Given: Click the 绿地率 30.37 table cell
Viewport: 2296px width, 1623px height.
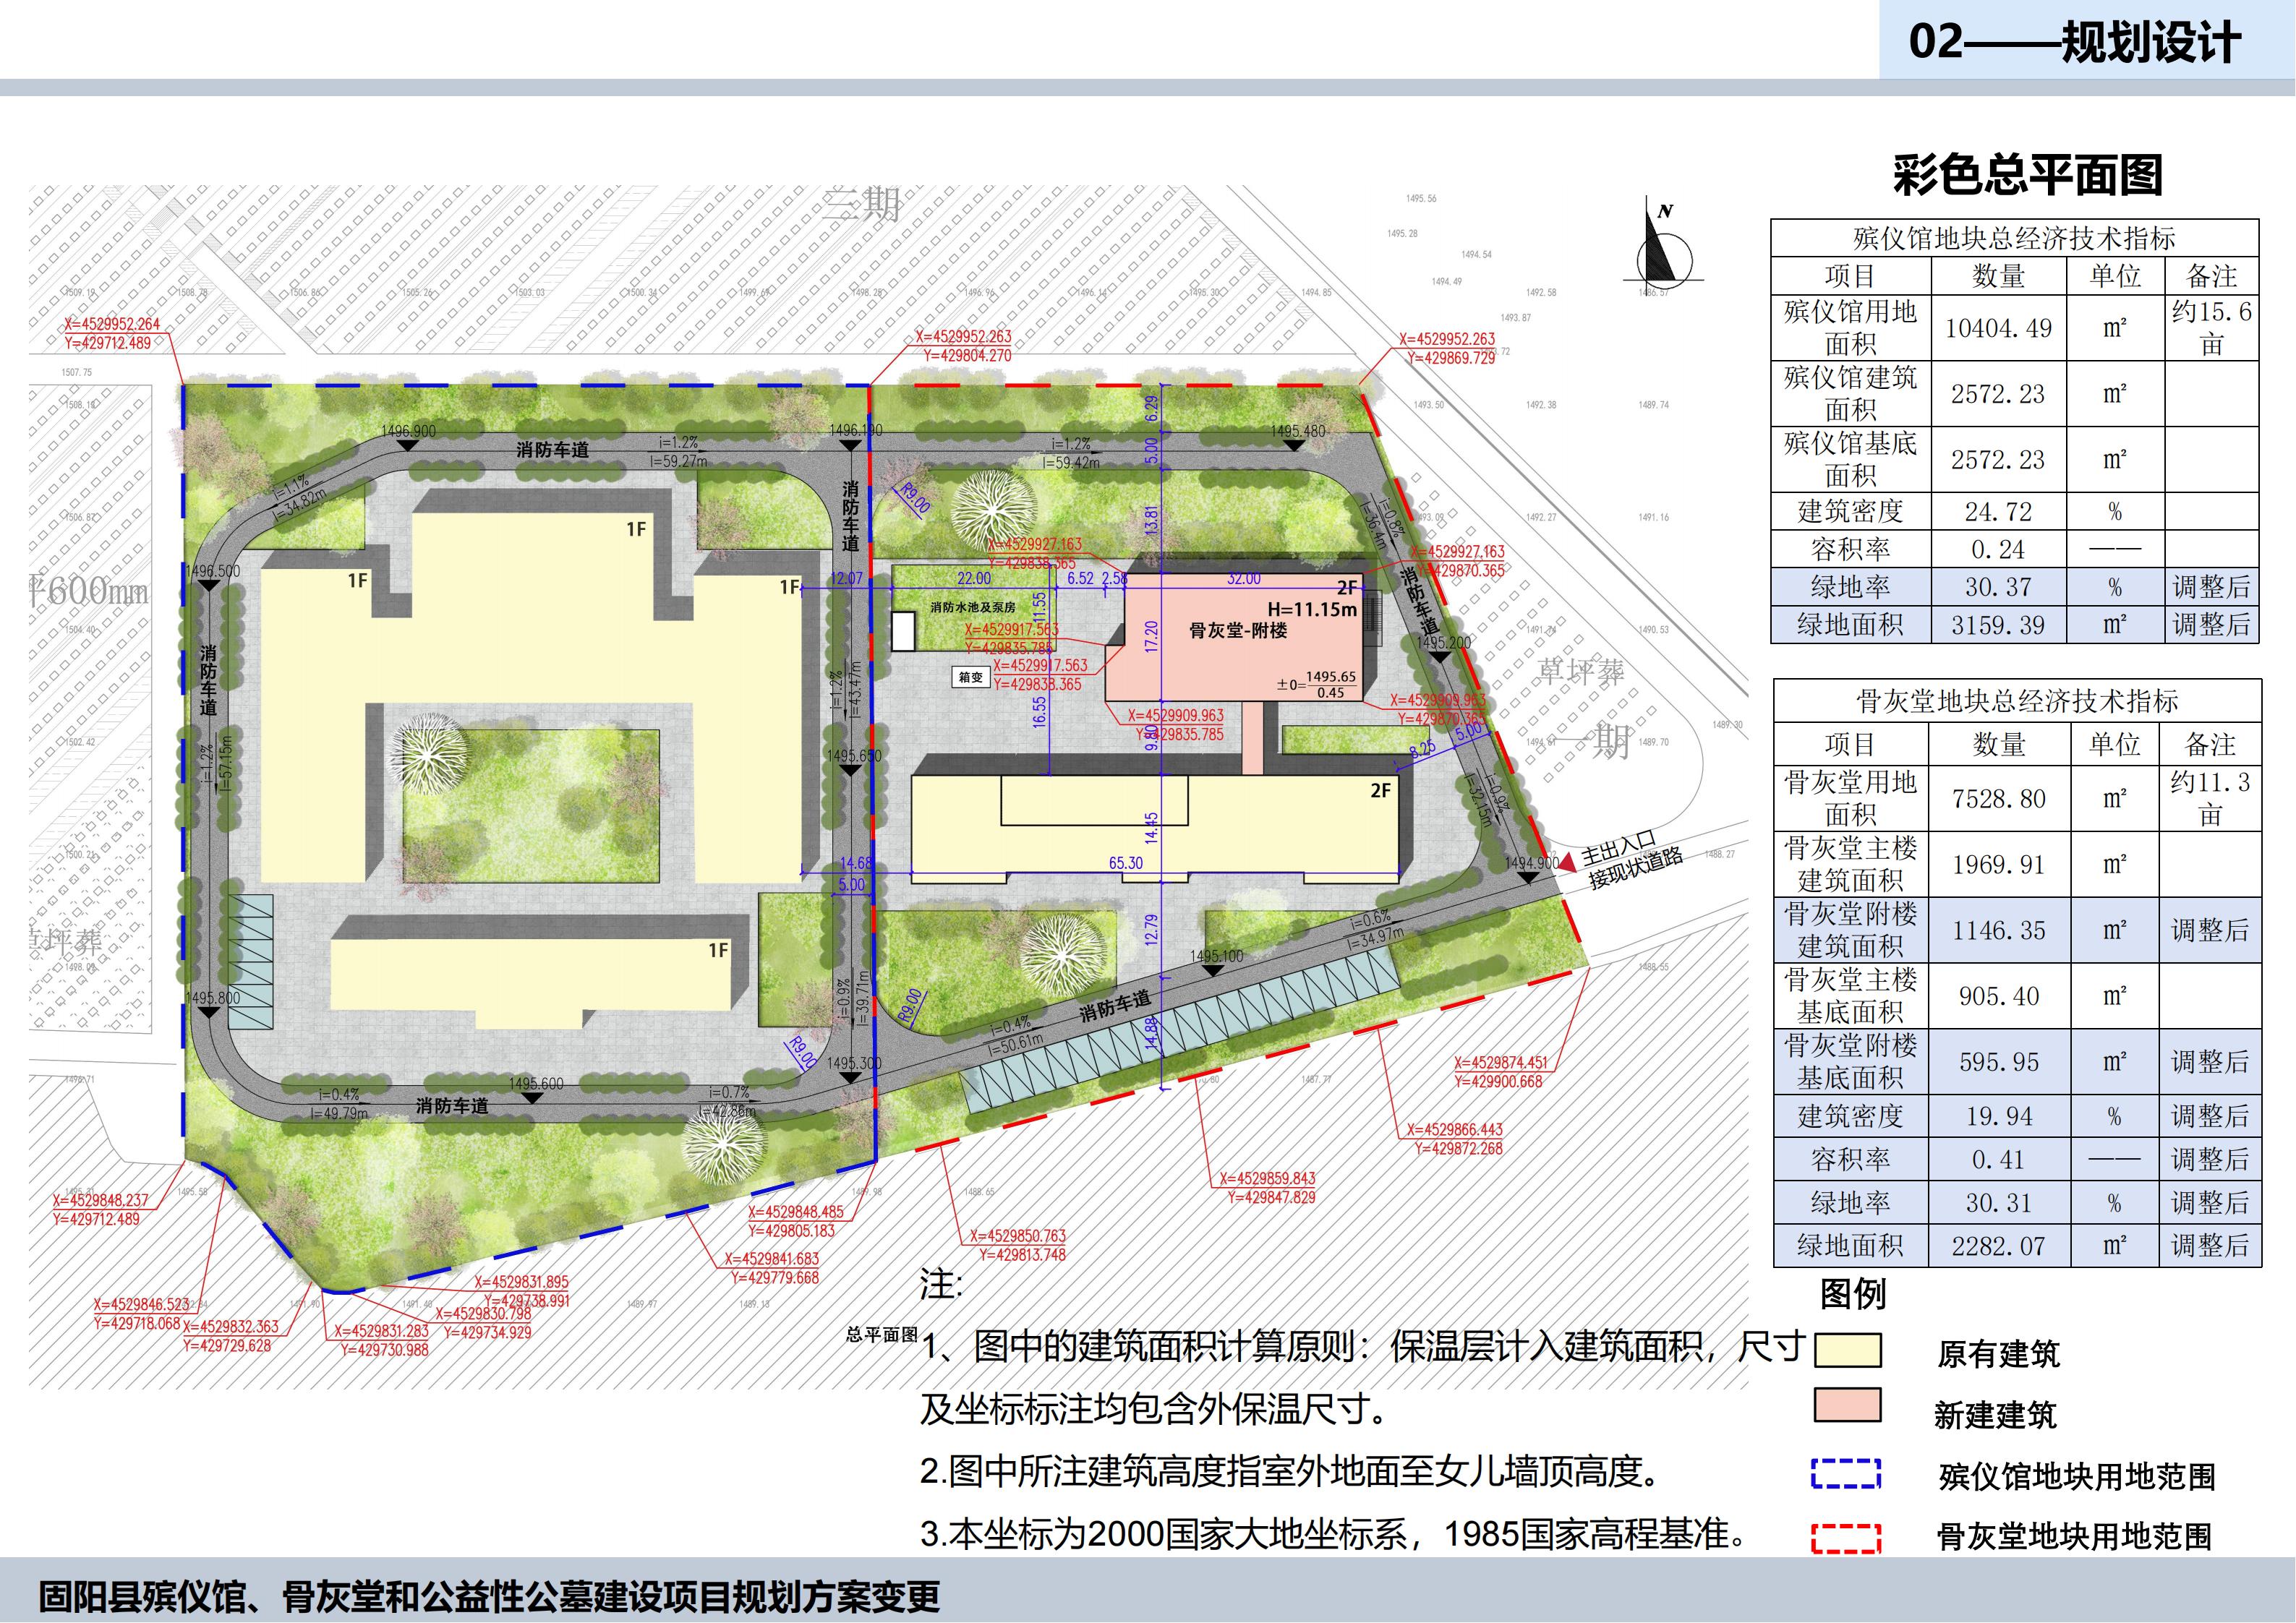Looking at the screenshot, I should 1998,587.
